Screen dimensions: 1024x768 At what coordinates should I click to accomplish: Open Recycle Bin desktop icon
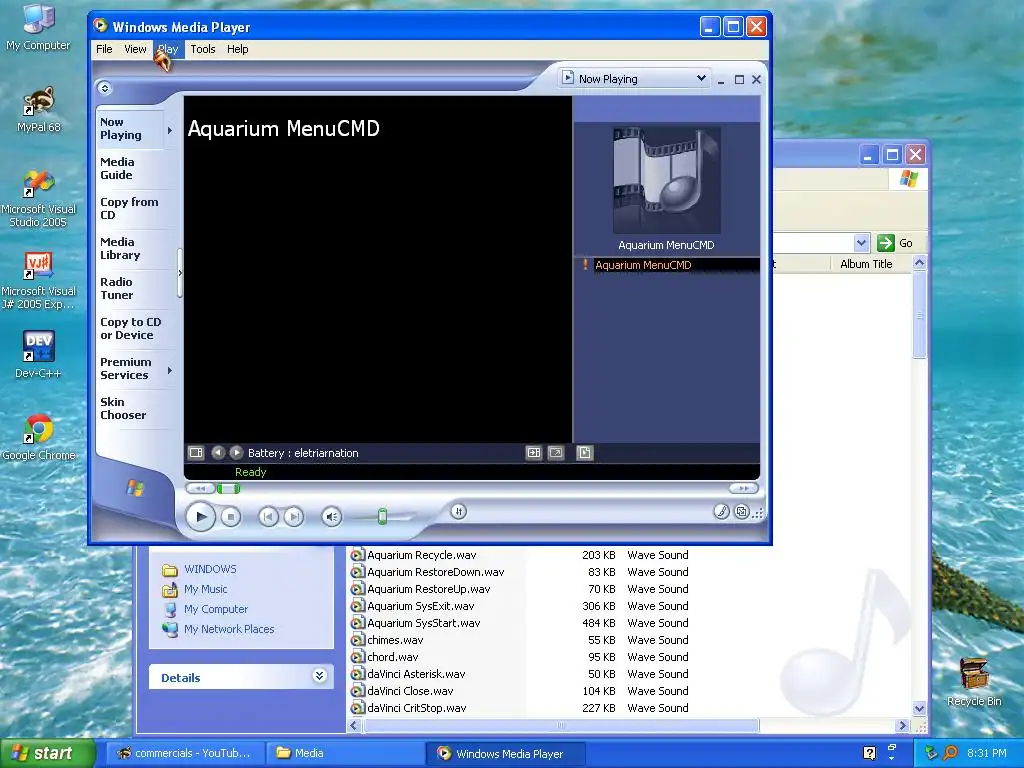[x=974, y=682]
